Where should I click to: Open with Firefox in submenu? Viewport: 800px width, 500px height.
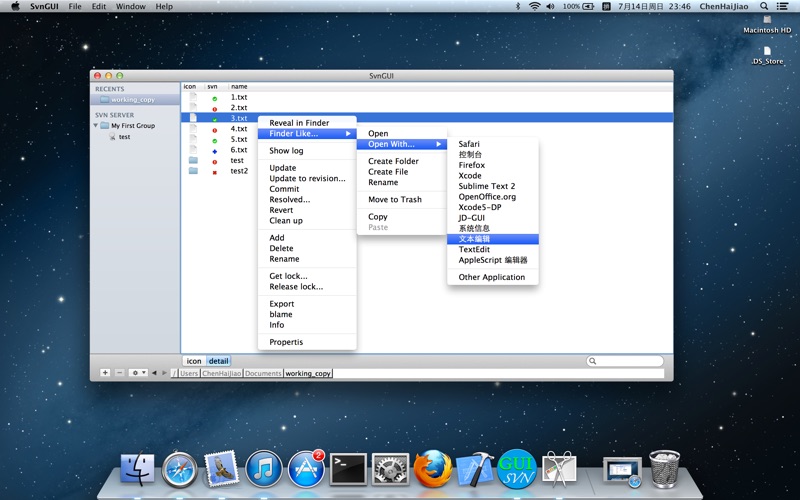pos(493,165)
